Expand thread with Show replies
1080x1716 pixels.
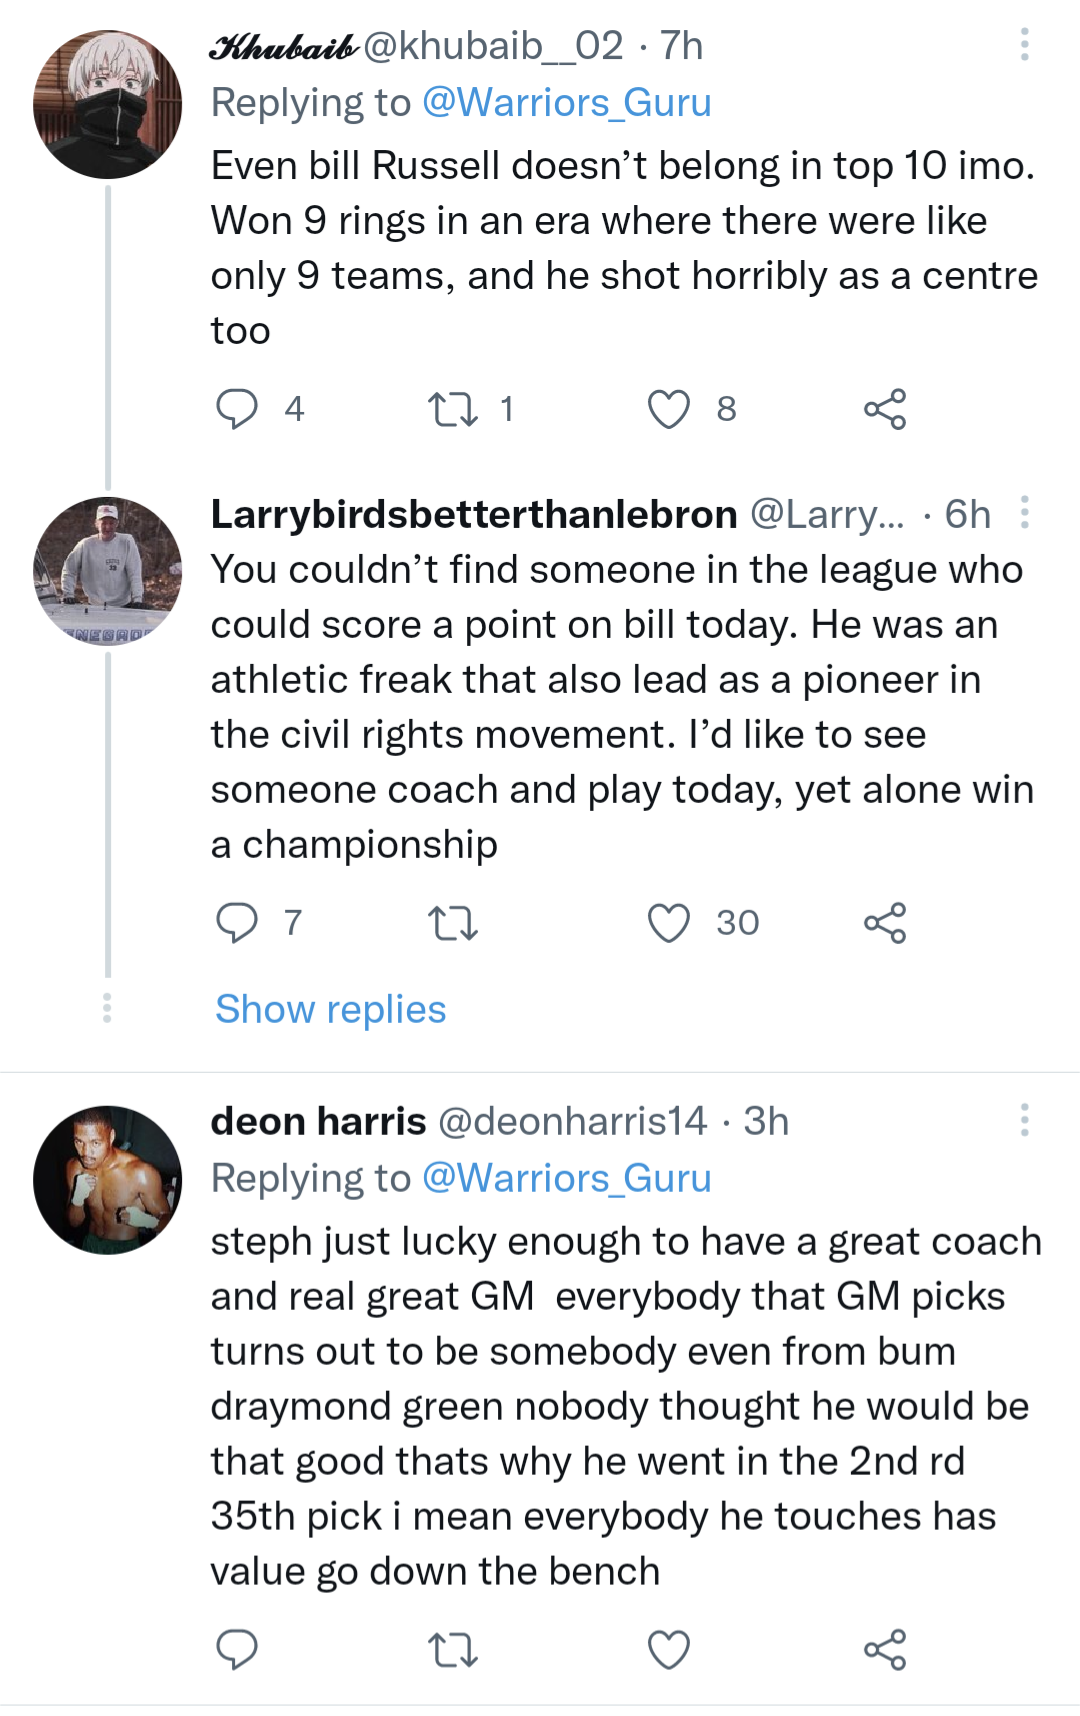[x=331, y=1009]
